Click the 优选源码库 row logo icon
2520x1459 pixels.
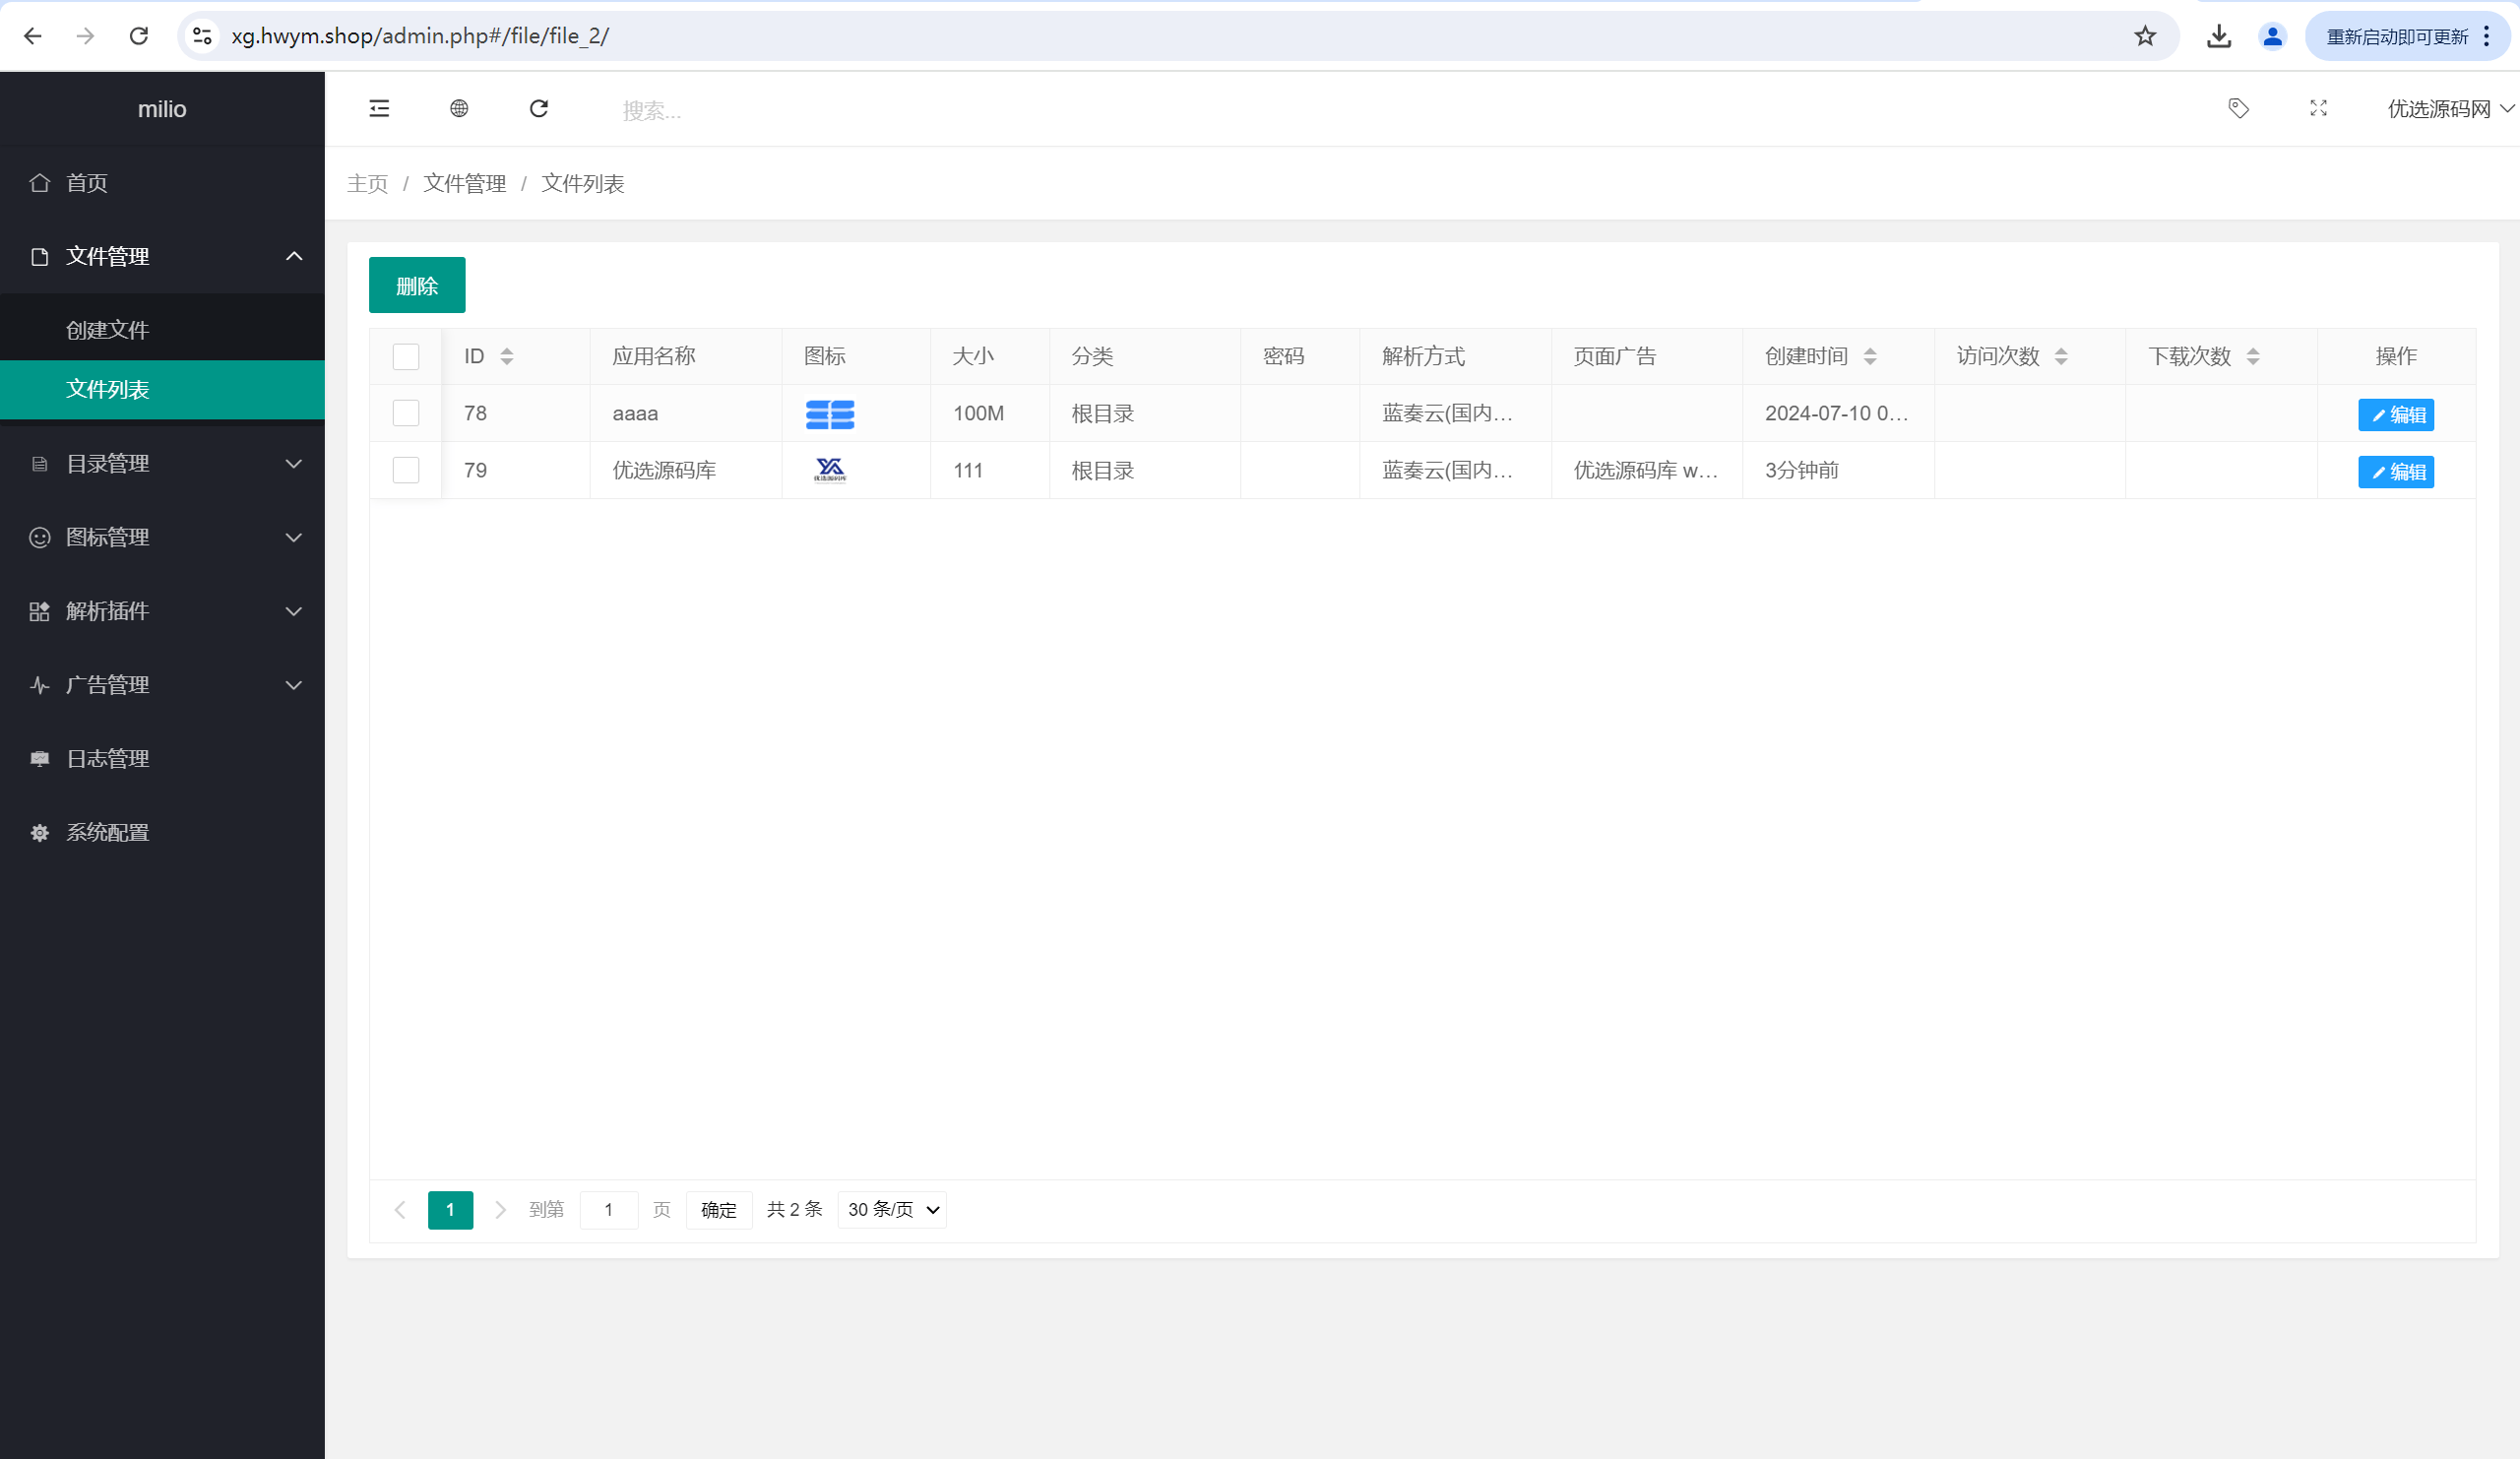coord(830,470)
